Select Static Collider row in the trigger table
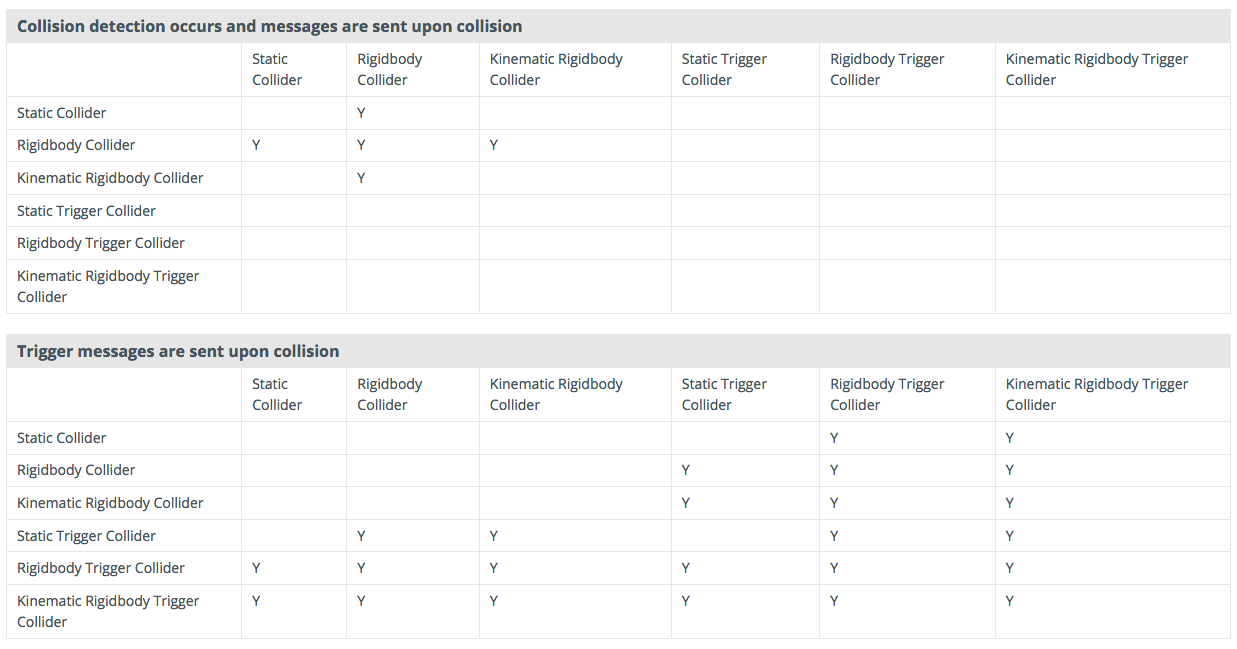The width and height of the screenshot is (1237, 649). tap(618, 438)
